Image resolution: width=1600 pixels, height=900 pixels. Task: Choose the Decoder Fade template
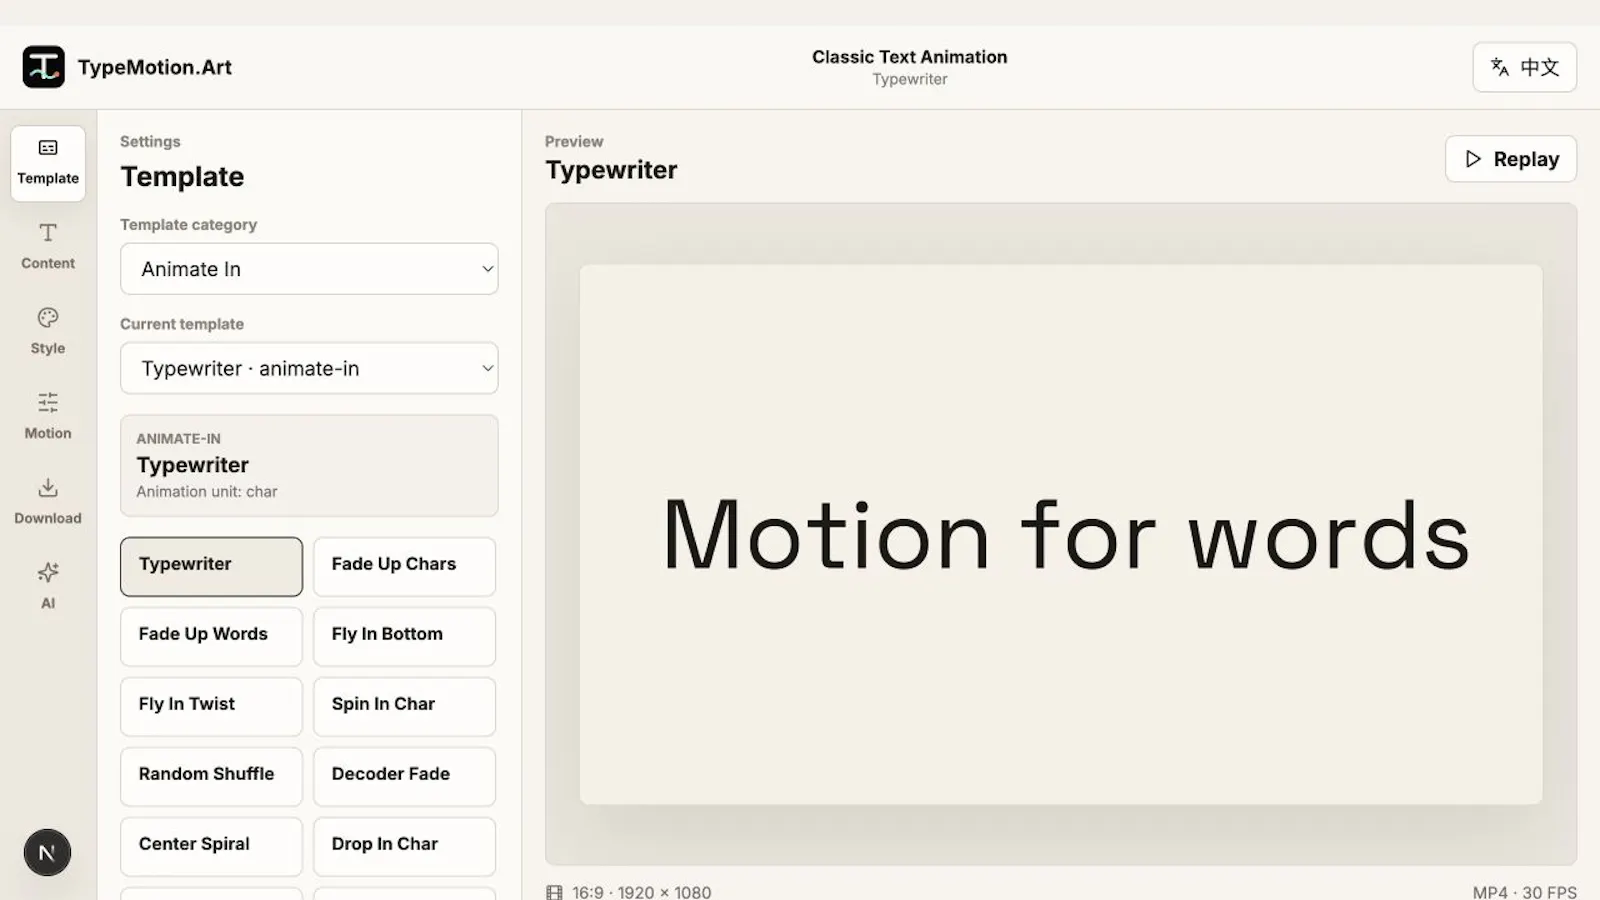point(404,777)
